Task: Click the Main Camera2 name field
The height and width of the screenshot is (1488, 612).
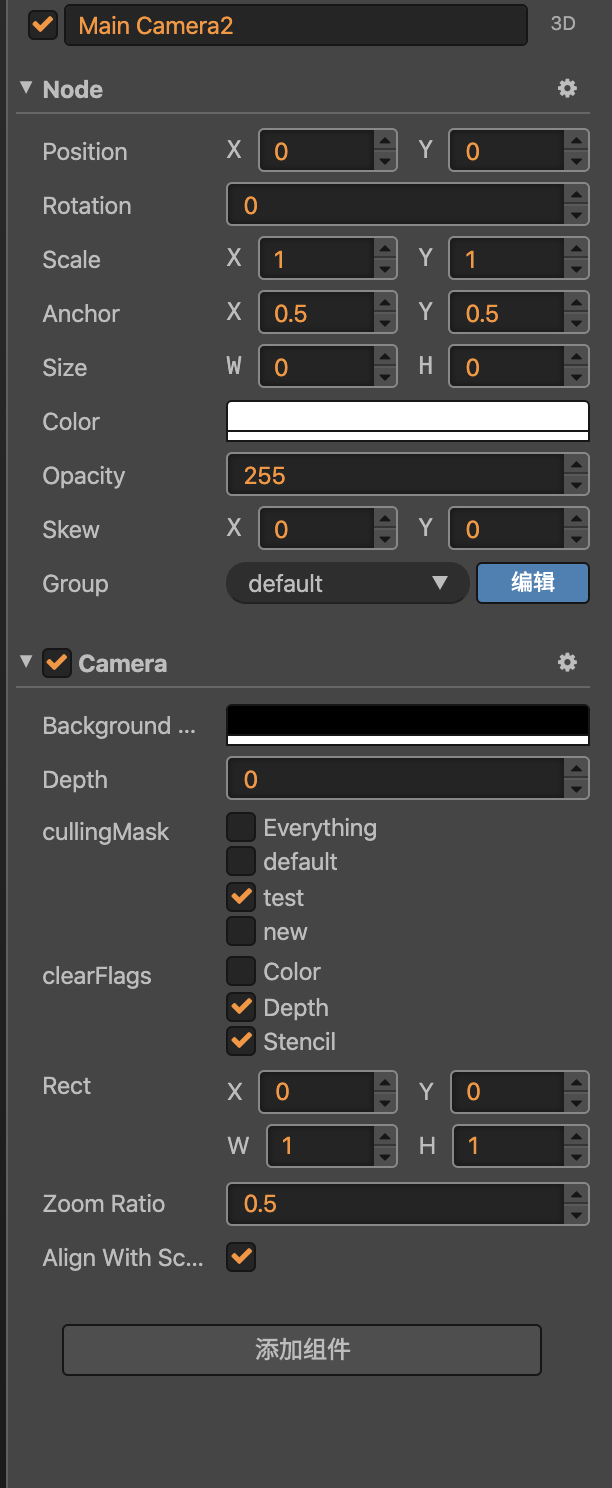Action: (x=295, y=26)
